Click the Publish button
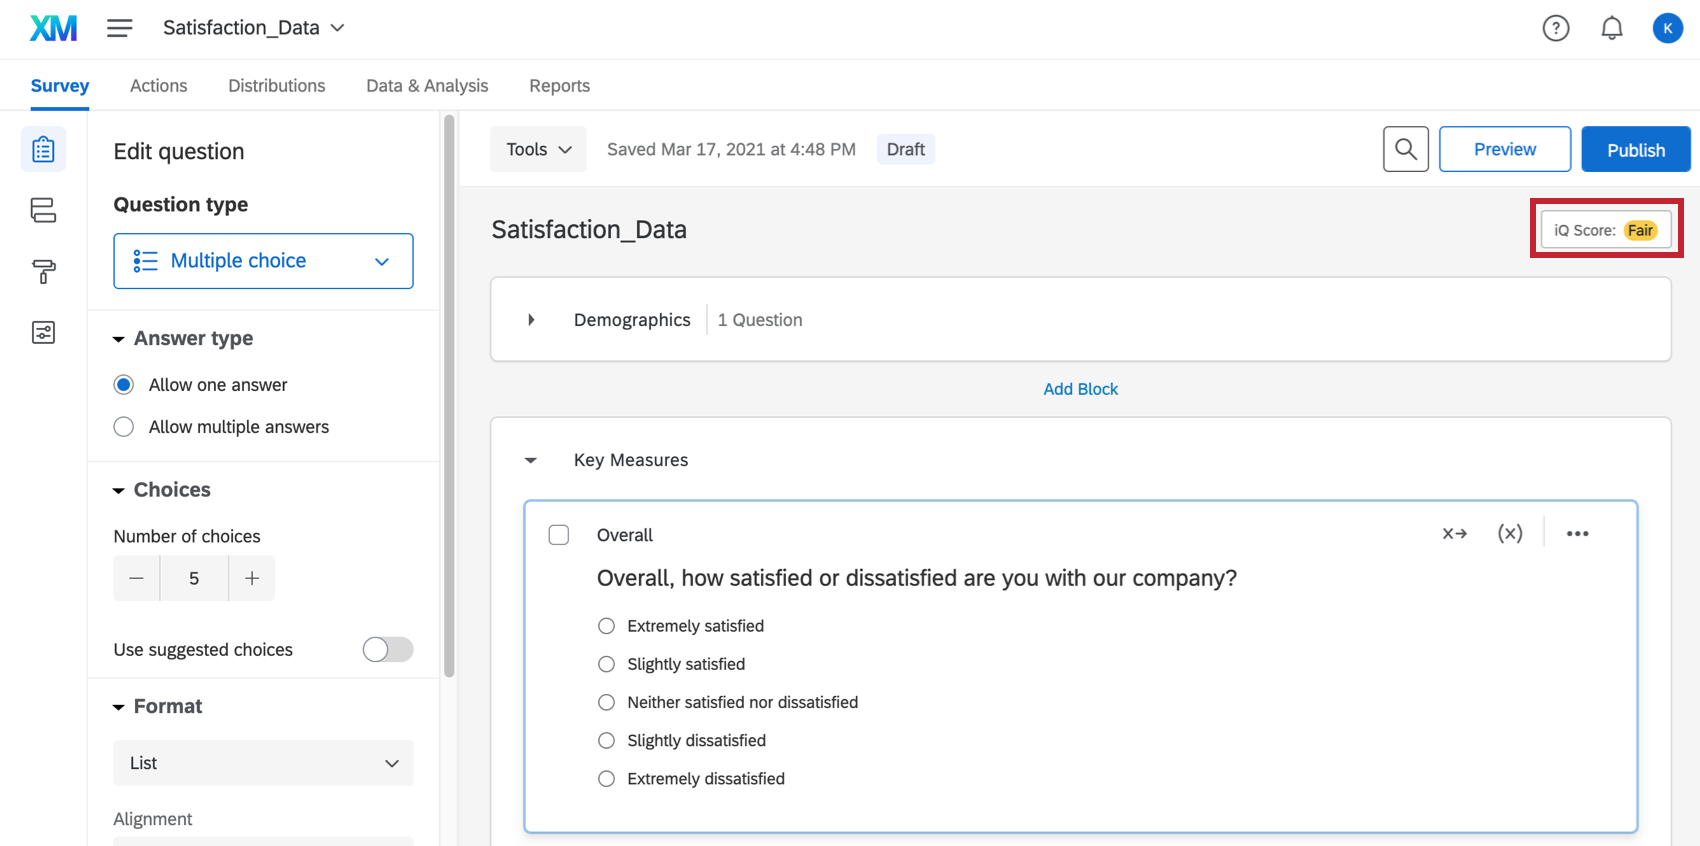 pos(1635,150)
